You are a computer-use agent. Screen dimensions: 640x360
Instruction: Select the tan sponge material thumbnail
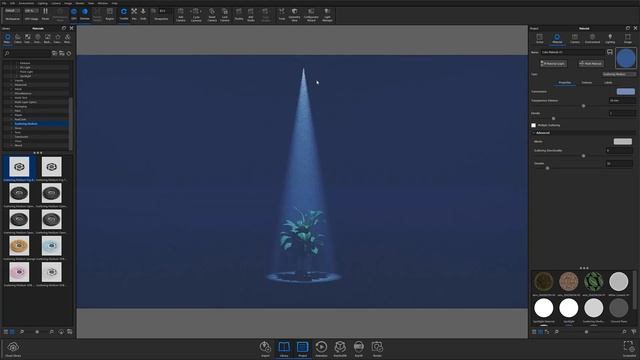click(19, 246)
